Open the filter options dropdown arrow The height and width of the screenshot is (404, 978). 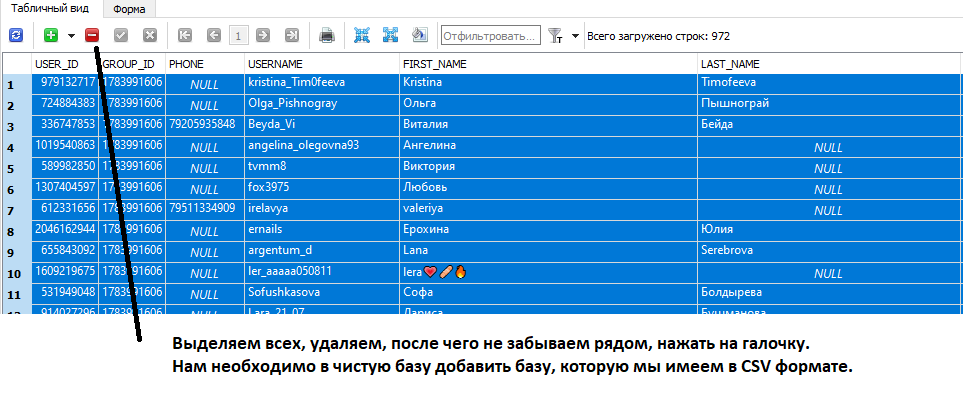point(575,35)
